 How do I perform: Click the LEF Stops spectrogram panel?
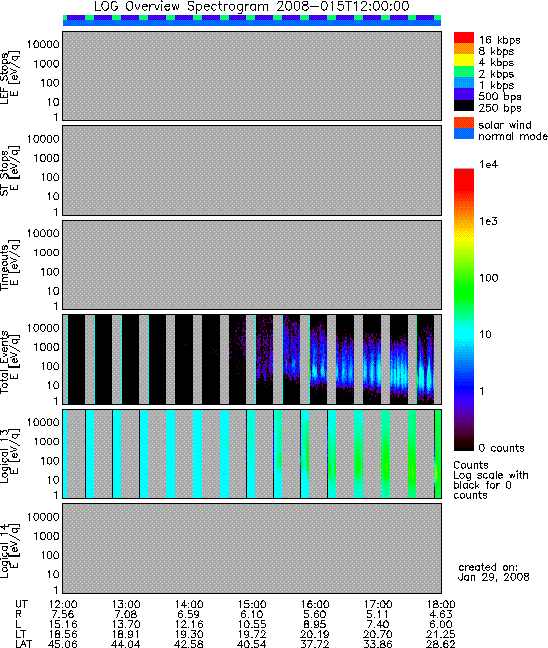(x=252, y=76)
